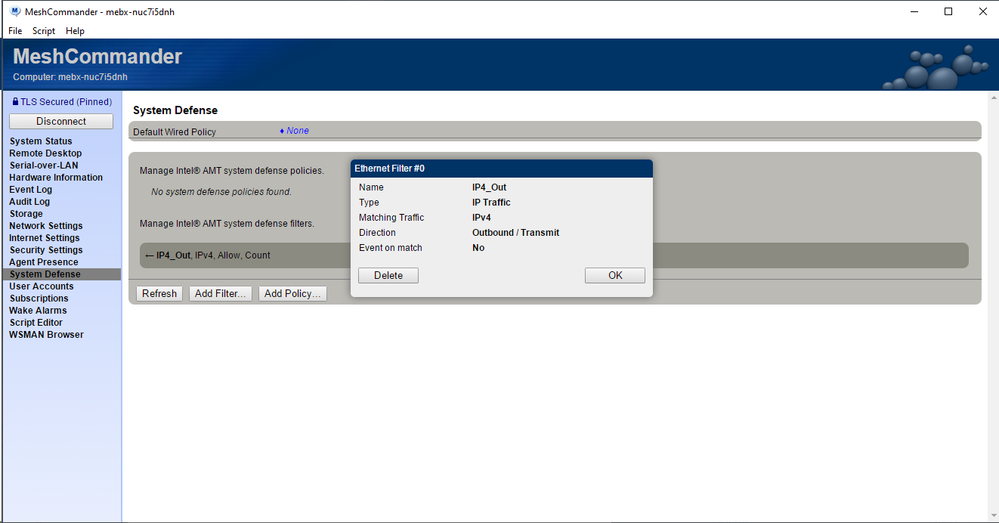Viewport: 999px width, 523px height.
Task: Click OK in the Ethernet Filter dialog
Action: coord(615,276)
